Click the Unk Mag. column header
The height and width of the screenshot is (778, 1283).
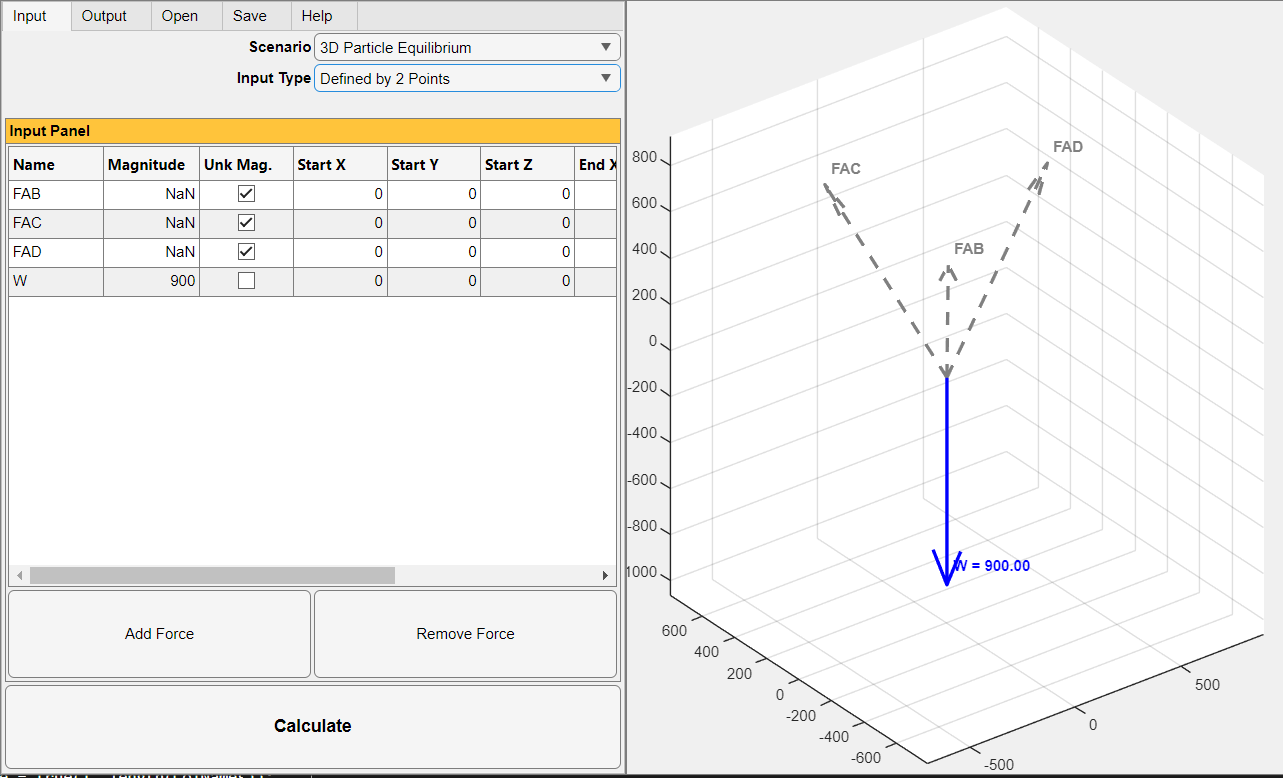coord(247,164)
